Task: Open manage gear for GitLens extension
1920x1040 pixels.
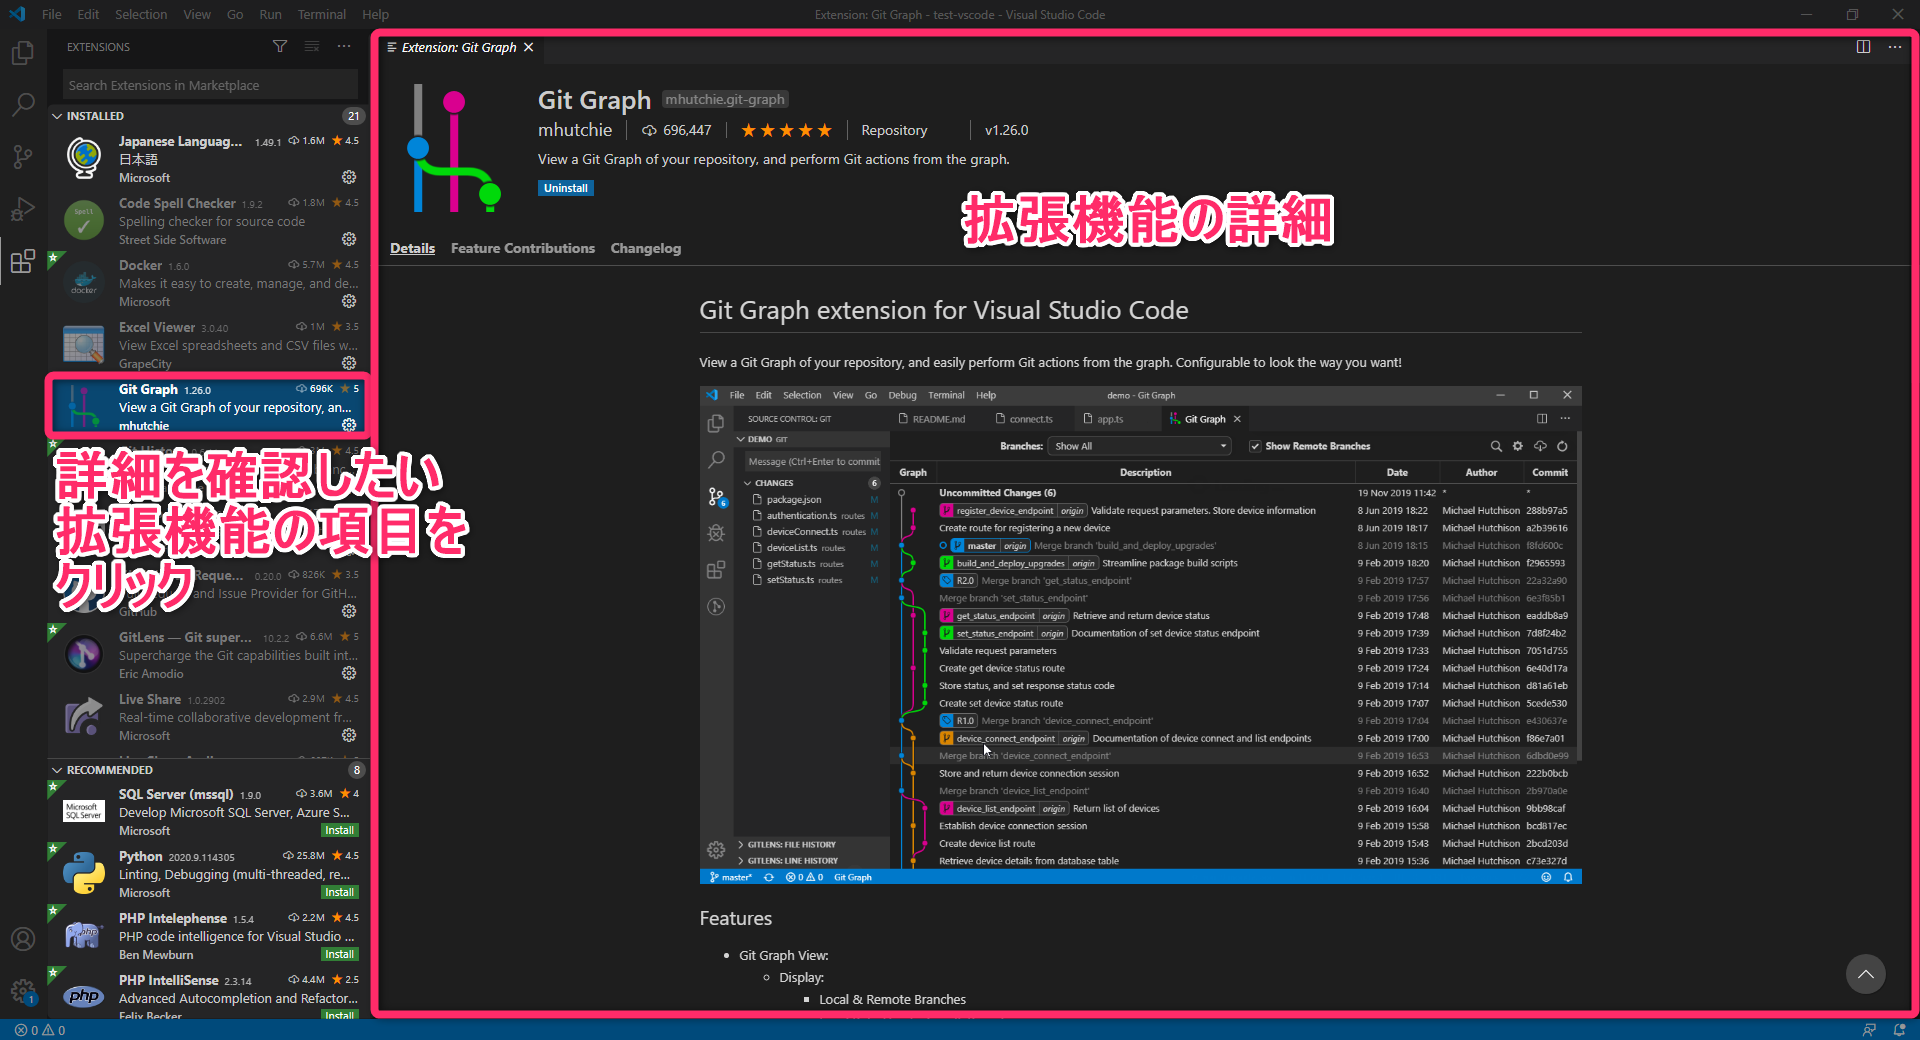Action: click(349, 673)
